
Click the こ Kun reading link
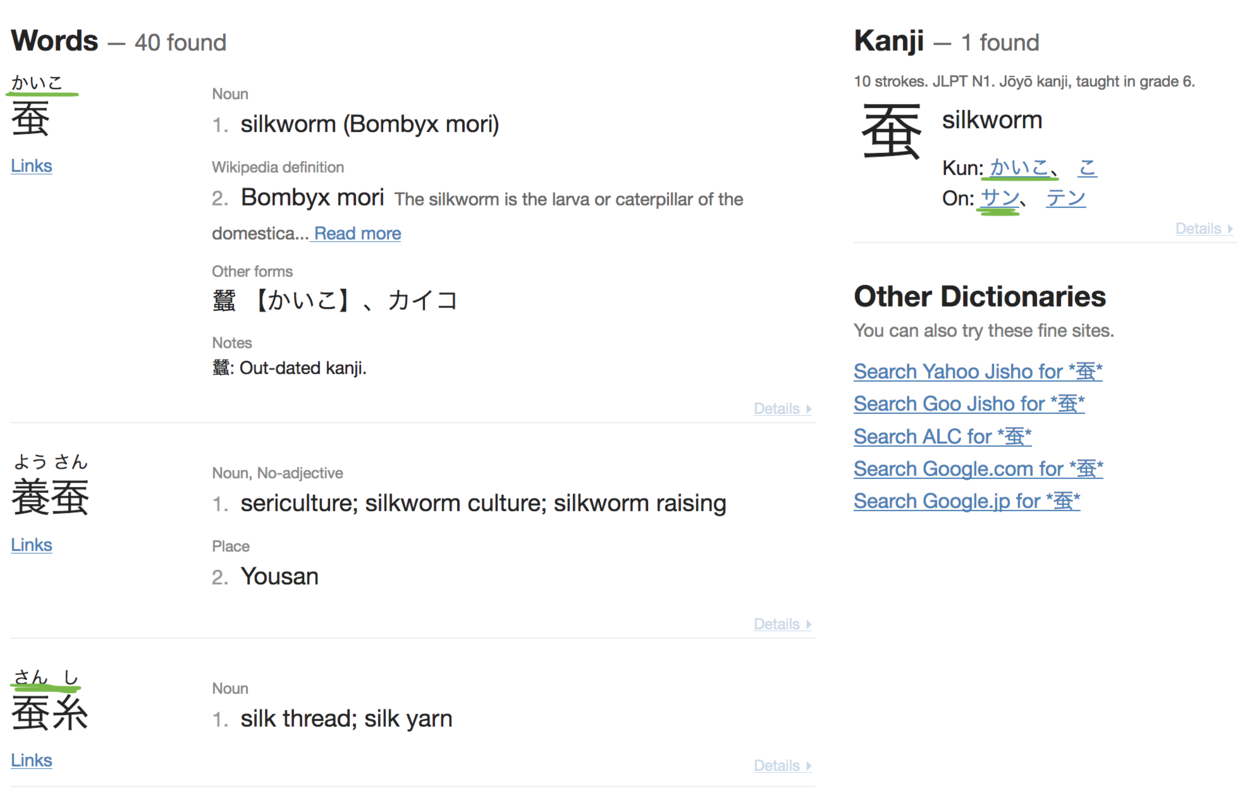click(x=1087, y=167)
